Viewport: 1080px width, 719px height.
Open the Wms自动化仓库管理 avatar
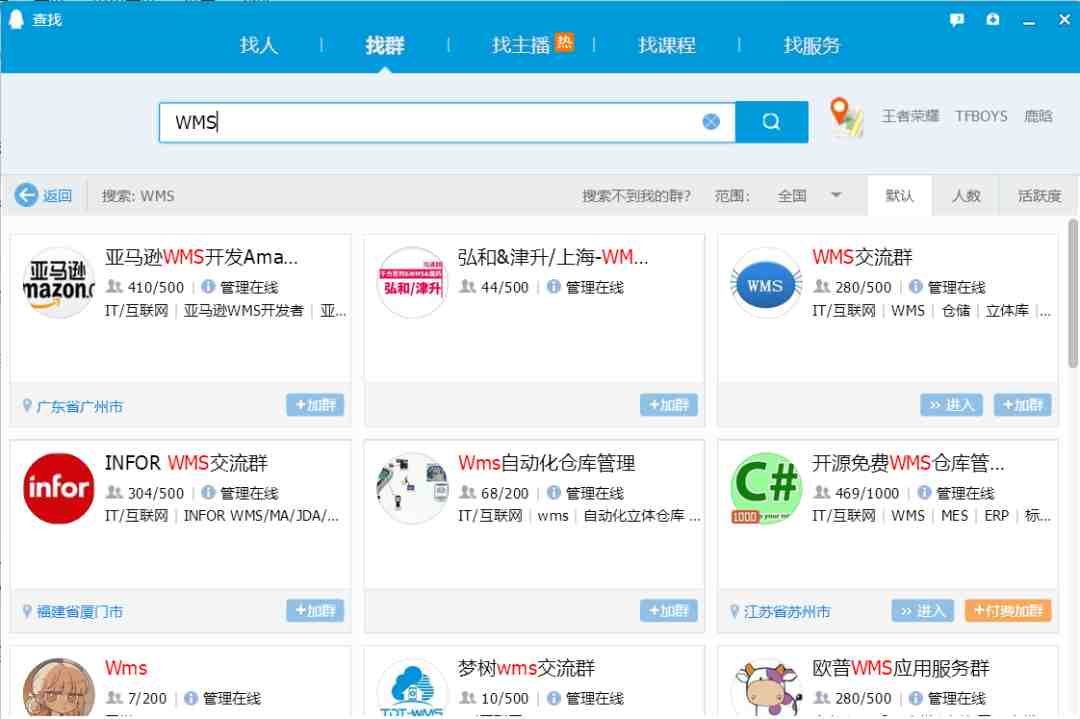[412, 488]
